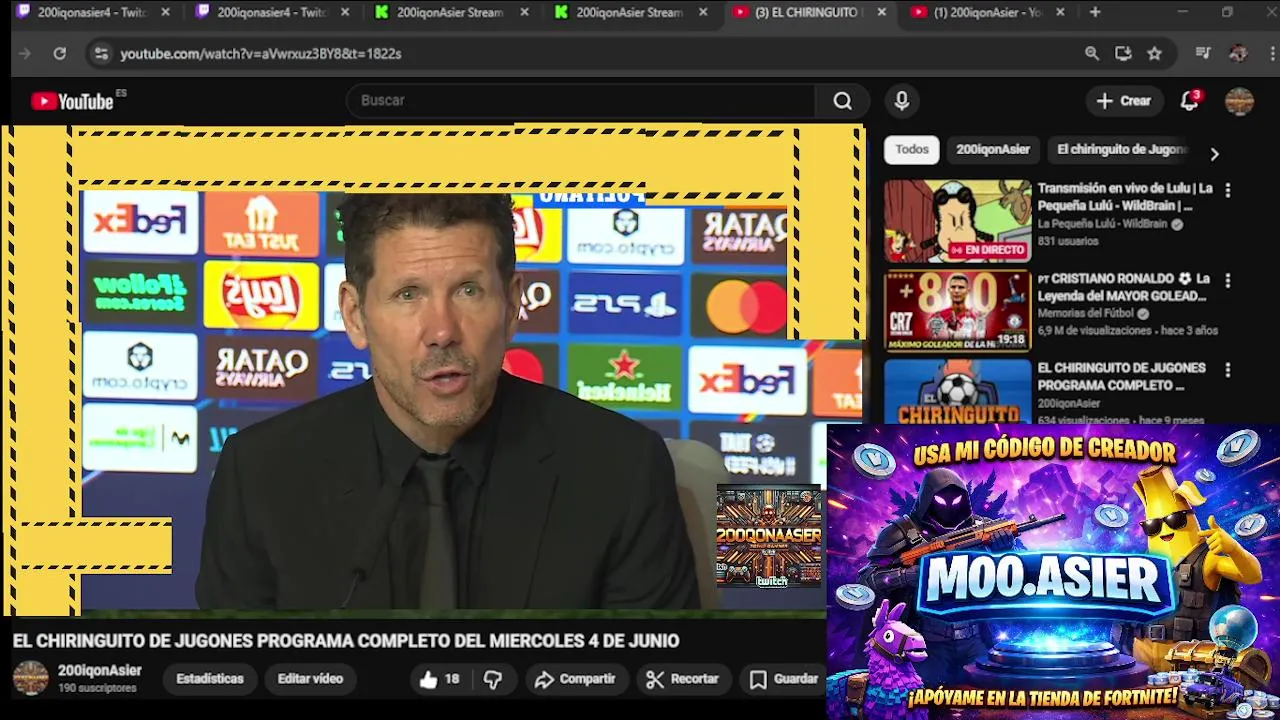
Task: Click the youtube.com URL in address bar
Action: [x=261, y=54]
